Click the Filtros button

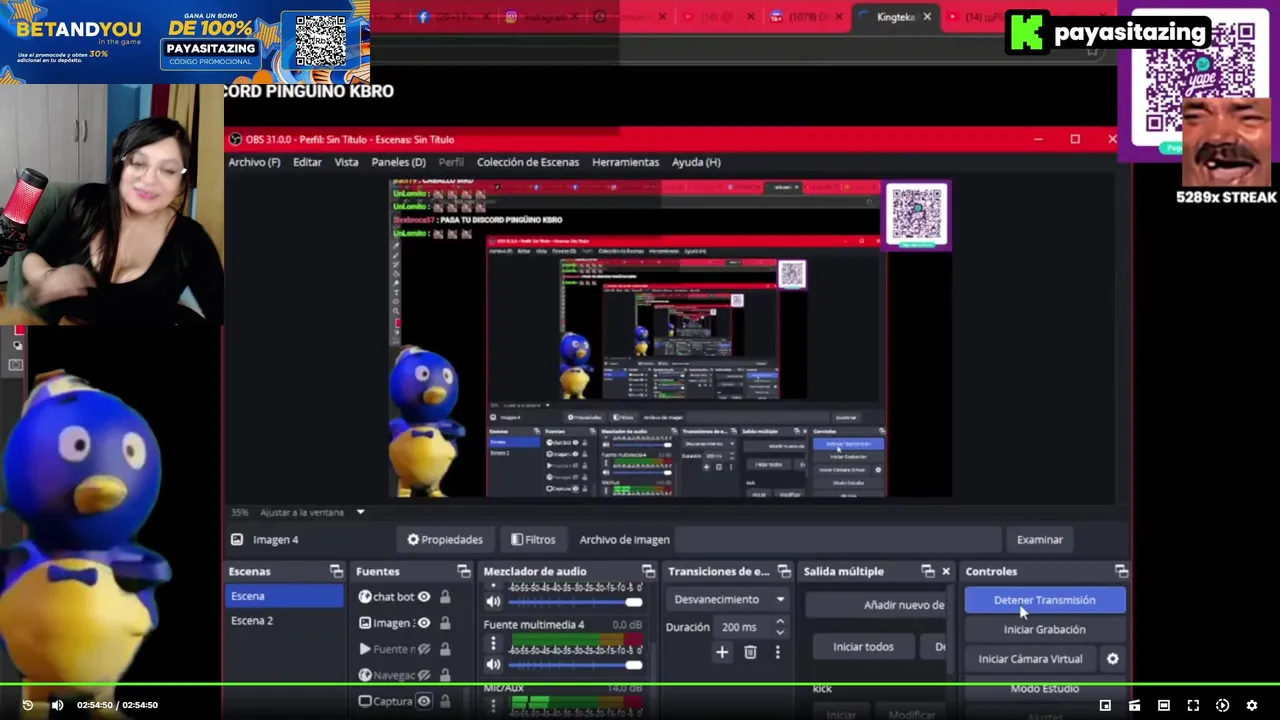[532, 539]
